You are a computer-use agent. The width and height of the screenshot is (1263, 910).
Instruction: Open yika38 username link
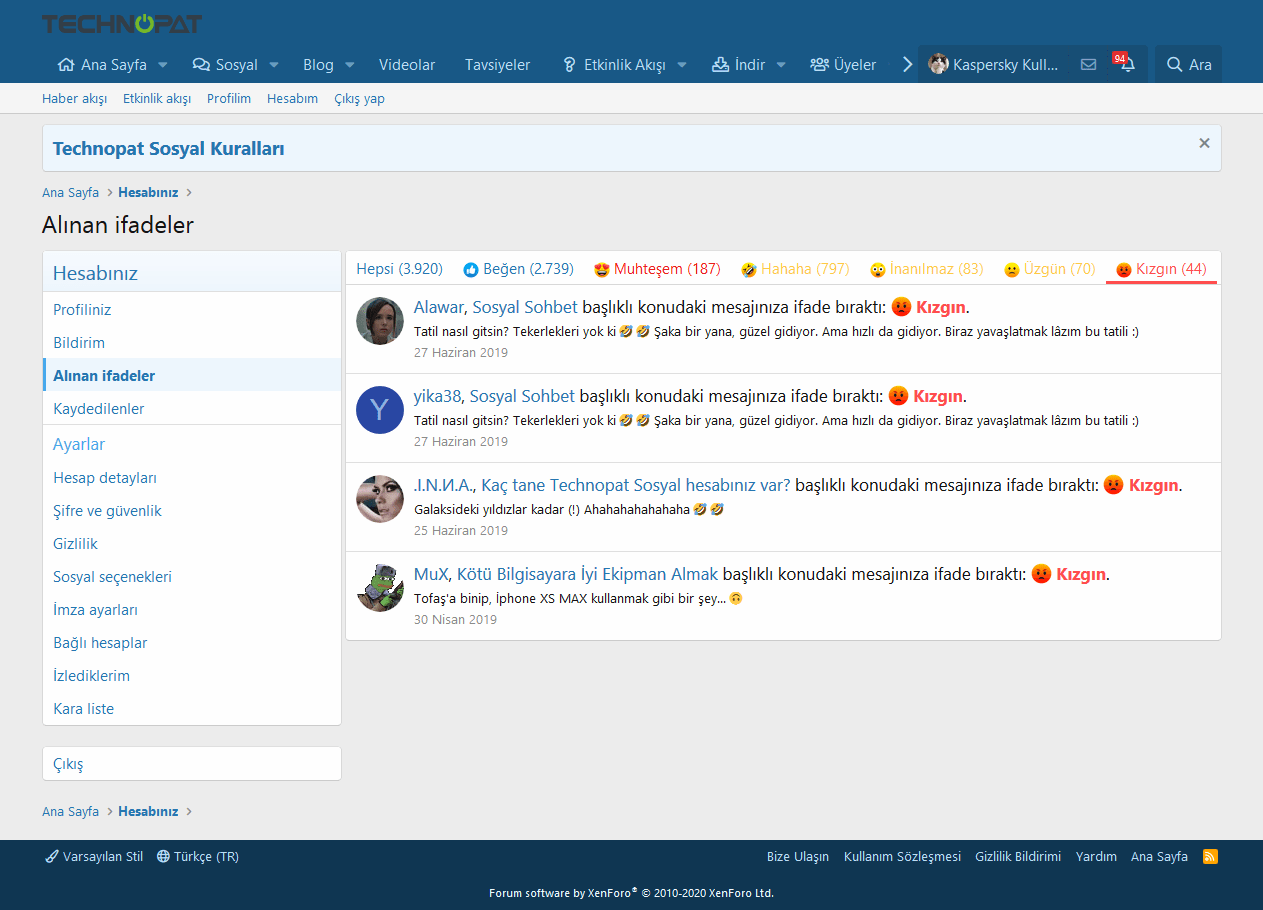437,396
